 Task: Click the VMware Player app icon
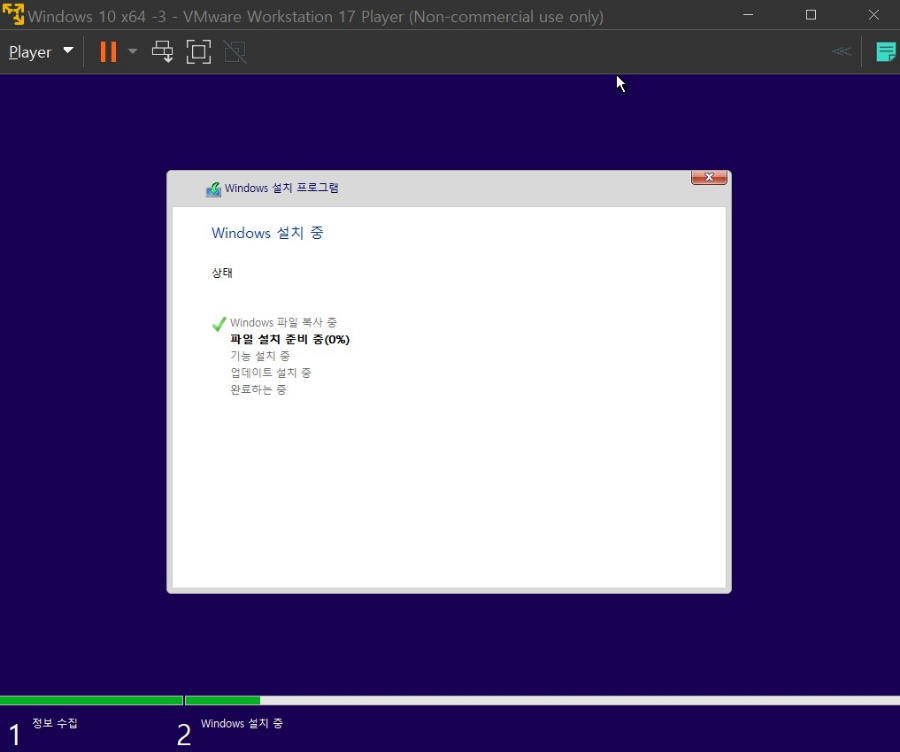tap(13, 14)
